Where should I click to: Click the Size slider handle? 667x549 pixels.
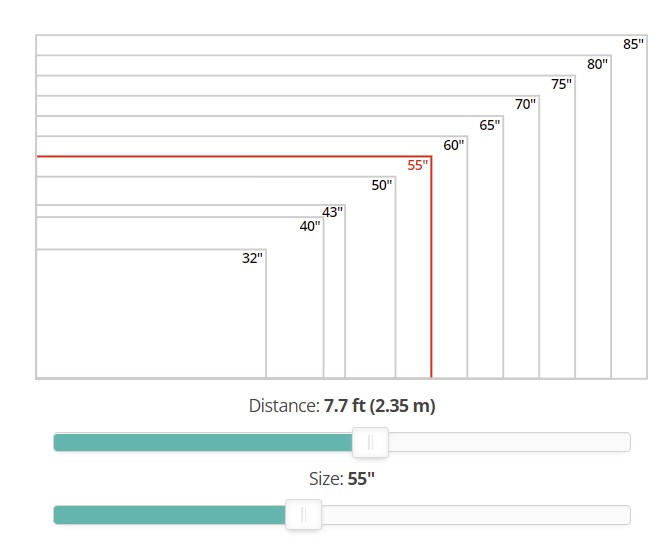click(x=303, y=514)
